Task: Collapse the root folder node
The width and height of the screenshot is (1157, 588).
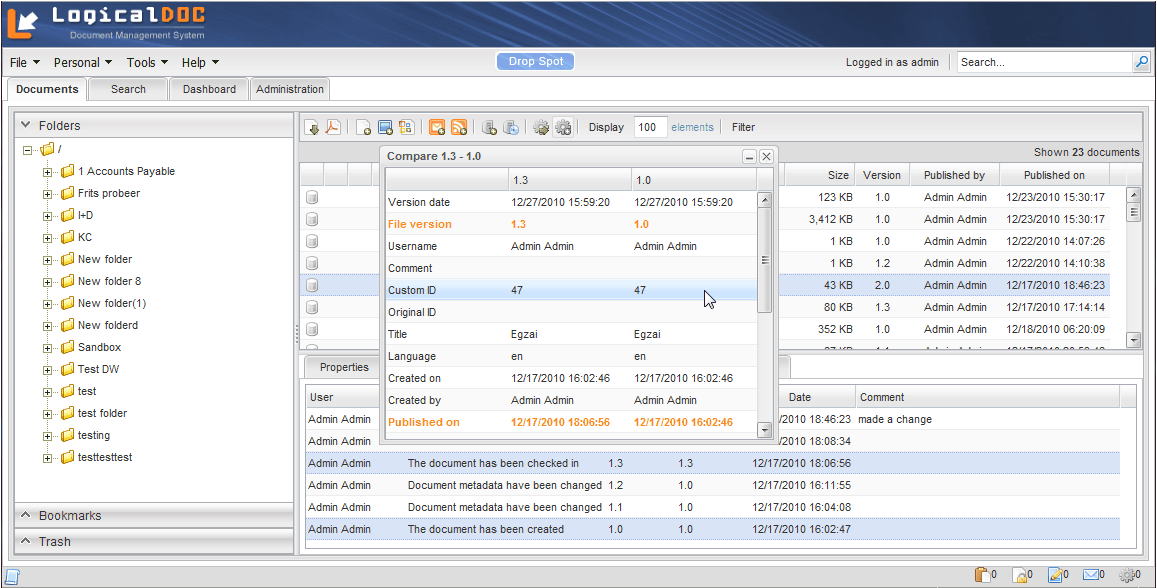Action: point(27,151)
